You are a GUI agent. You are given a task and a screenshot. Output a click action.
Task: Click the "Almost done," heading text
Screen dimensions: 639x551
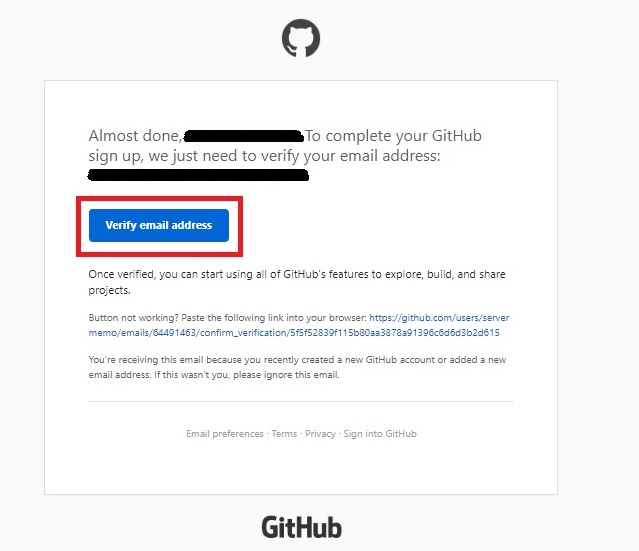click(135, 136)
